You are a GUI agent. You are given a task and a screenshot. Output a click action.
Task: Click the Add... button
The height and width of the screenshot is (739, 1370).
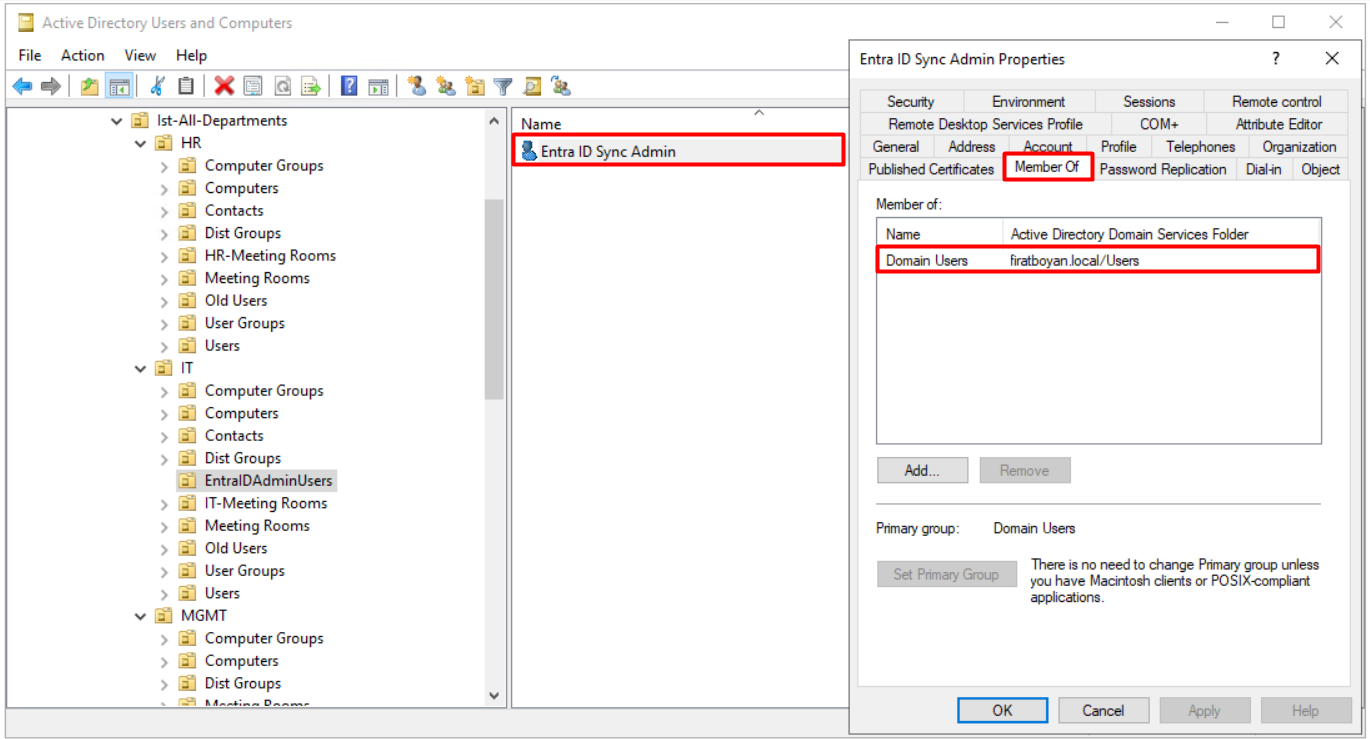[x=922, y=470]
